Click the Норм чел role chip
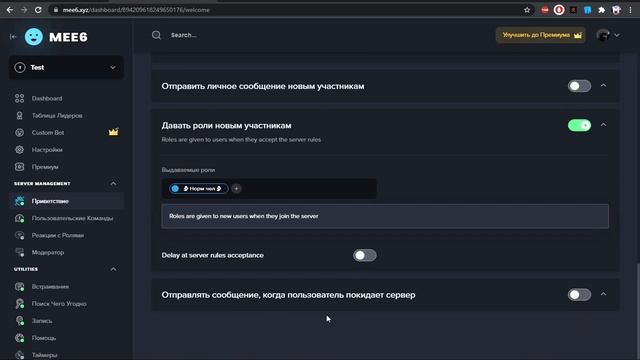The height and width of the screenshot is (360, 640). [x=199, y=189]
